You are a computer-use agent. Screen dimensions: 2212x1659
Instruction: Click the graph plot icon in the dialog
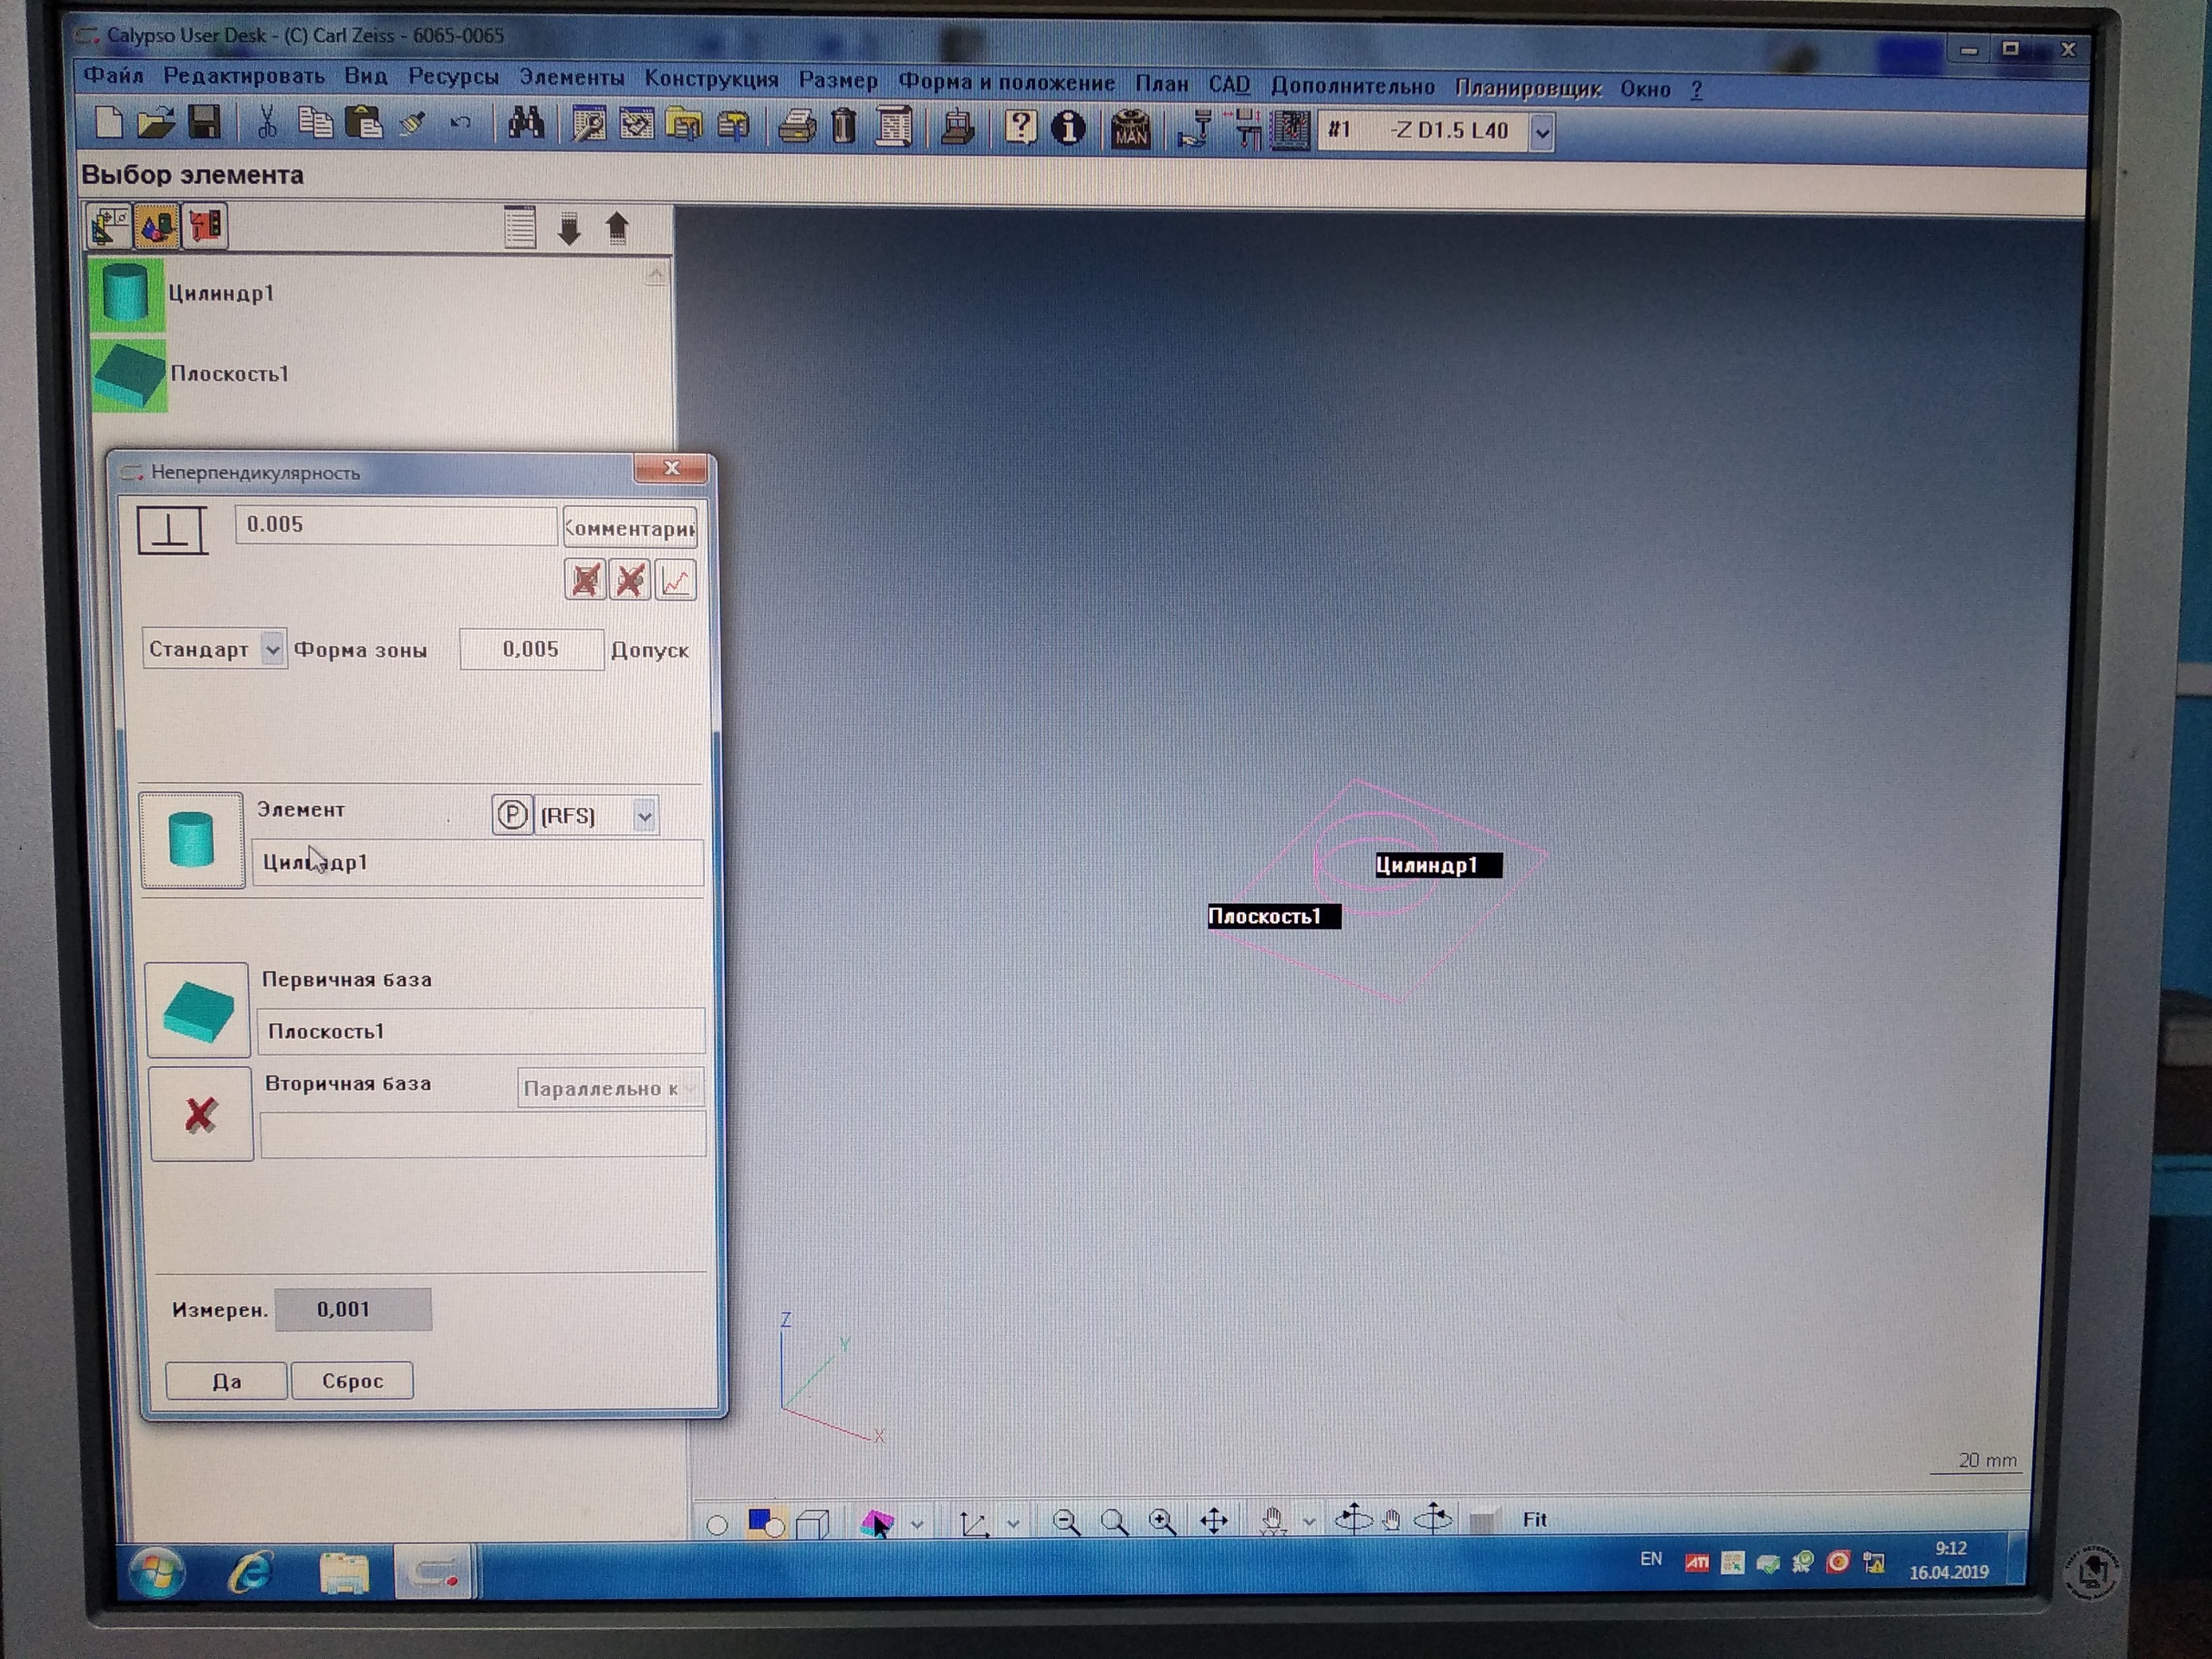point(675,581)
